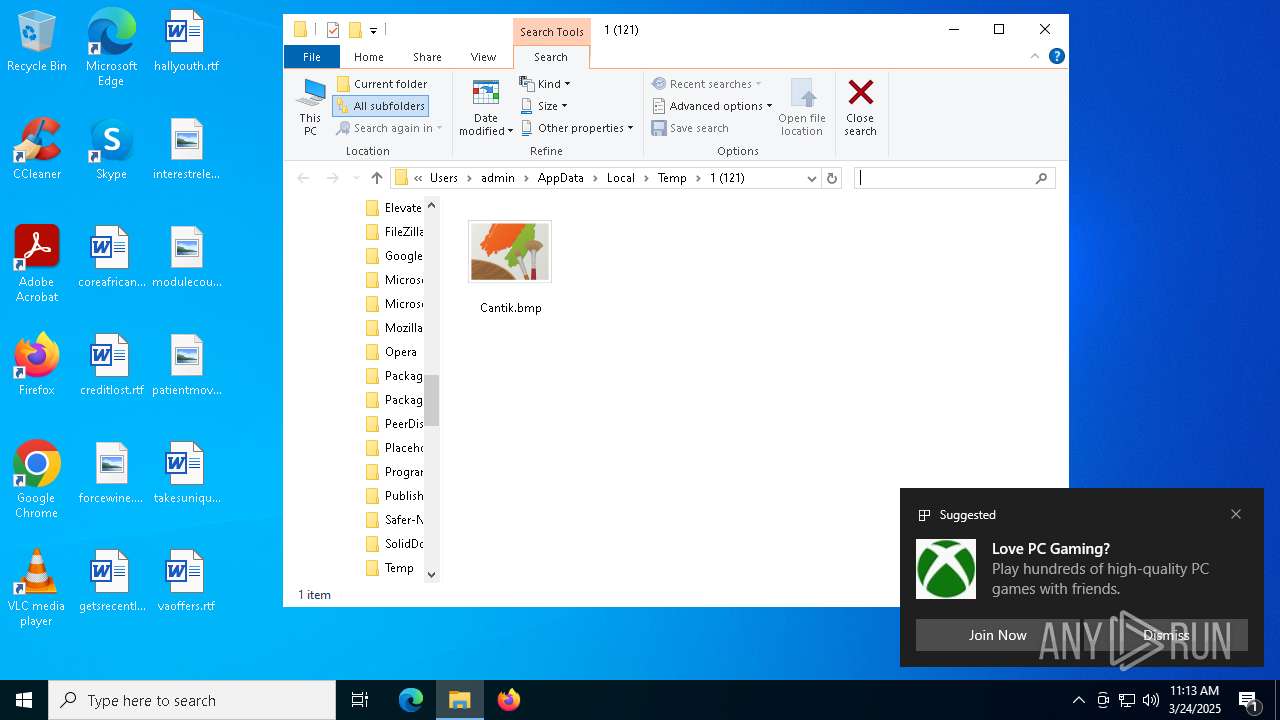Image resolution: width=1280 pixels, height=720 pixels.
Task: Select hallyouth.rtf desktop file
Action: [186, 42]
